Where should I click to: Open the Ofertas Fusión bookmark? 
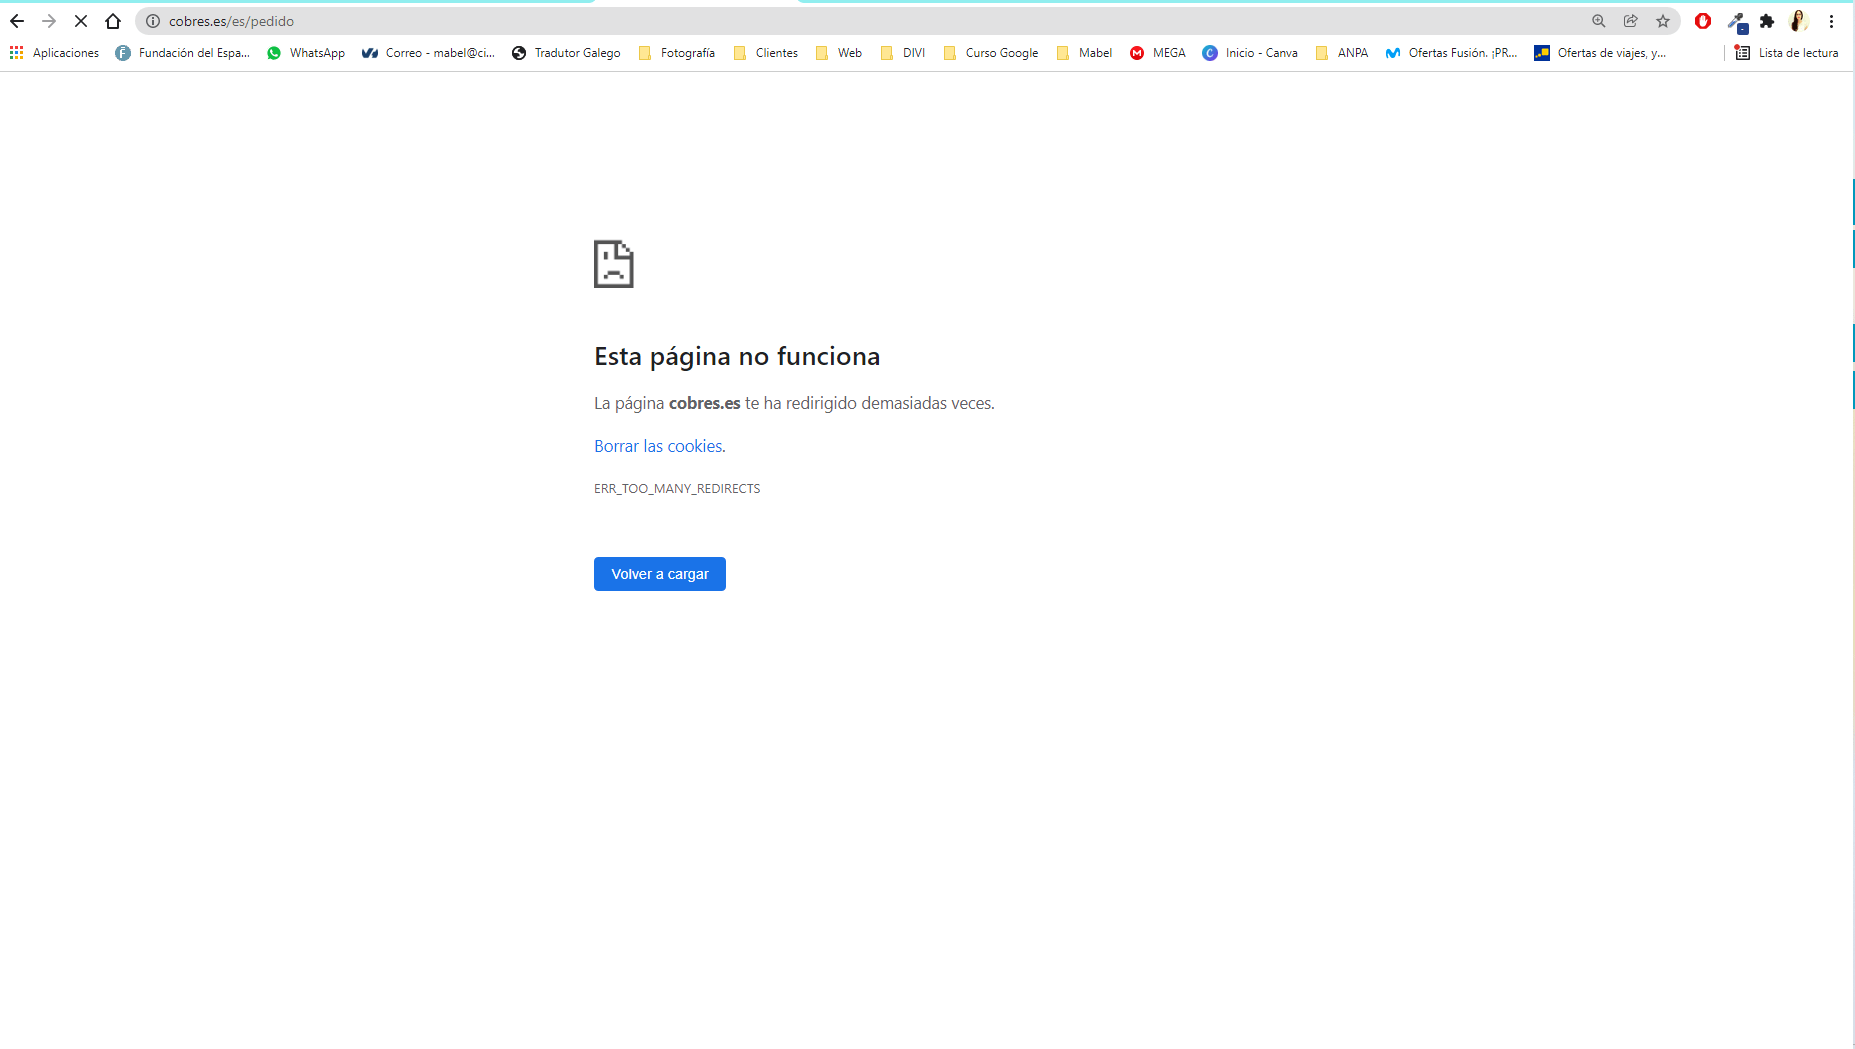tap(1451, 53)
